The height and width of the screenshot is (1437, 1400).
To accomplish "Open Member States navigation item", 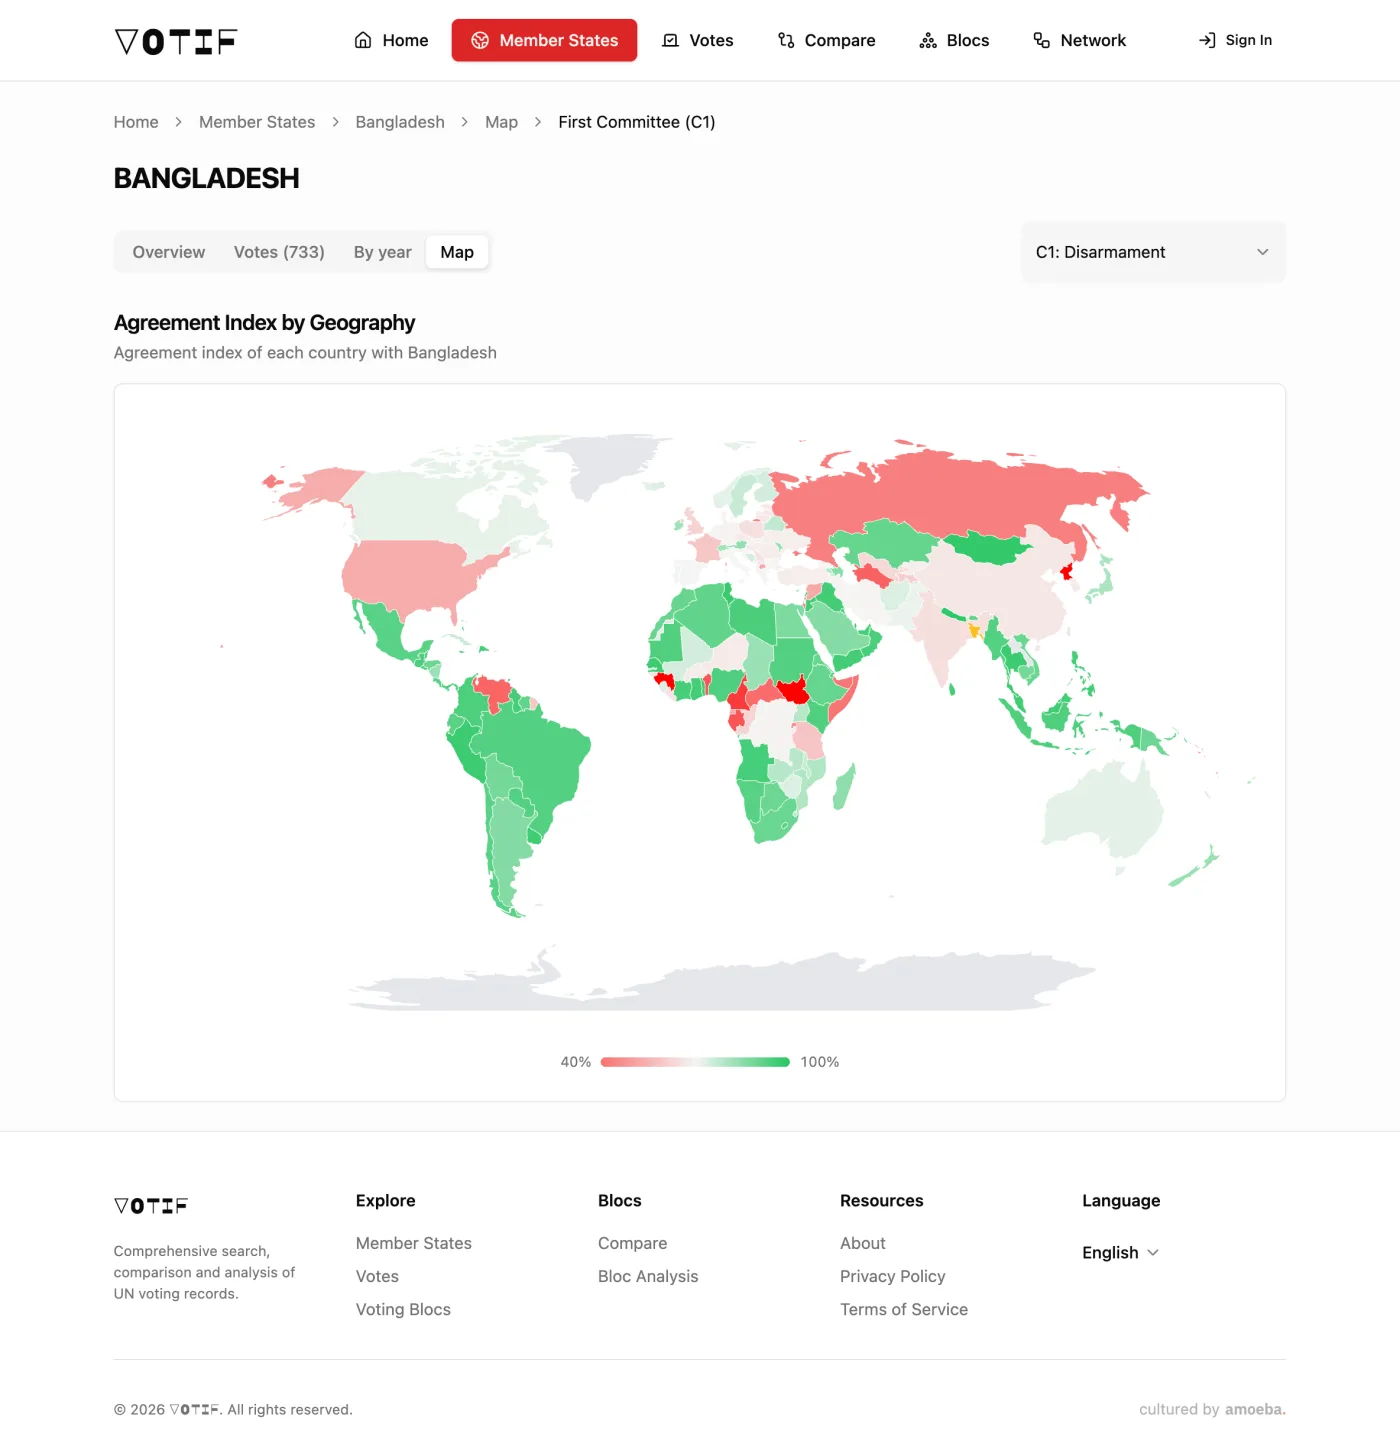I will click(x=544, y=40).
